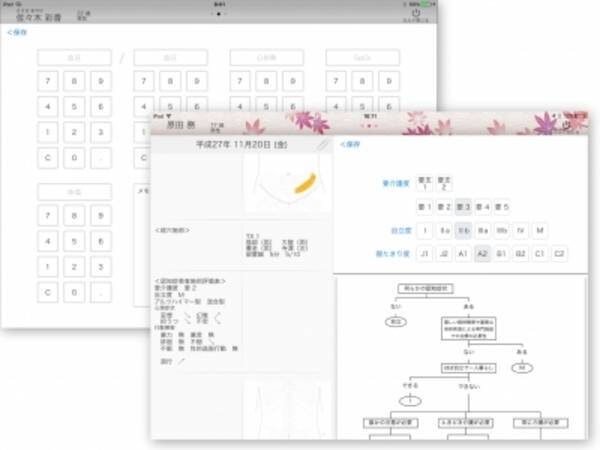Image resolution: width=600 pixels, height=450 pixels.
Task: Tap the power icon in the back window header
Action: pos(416,13)
